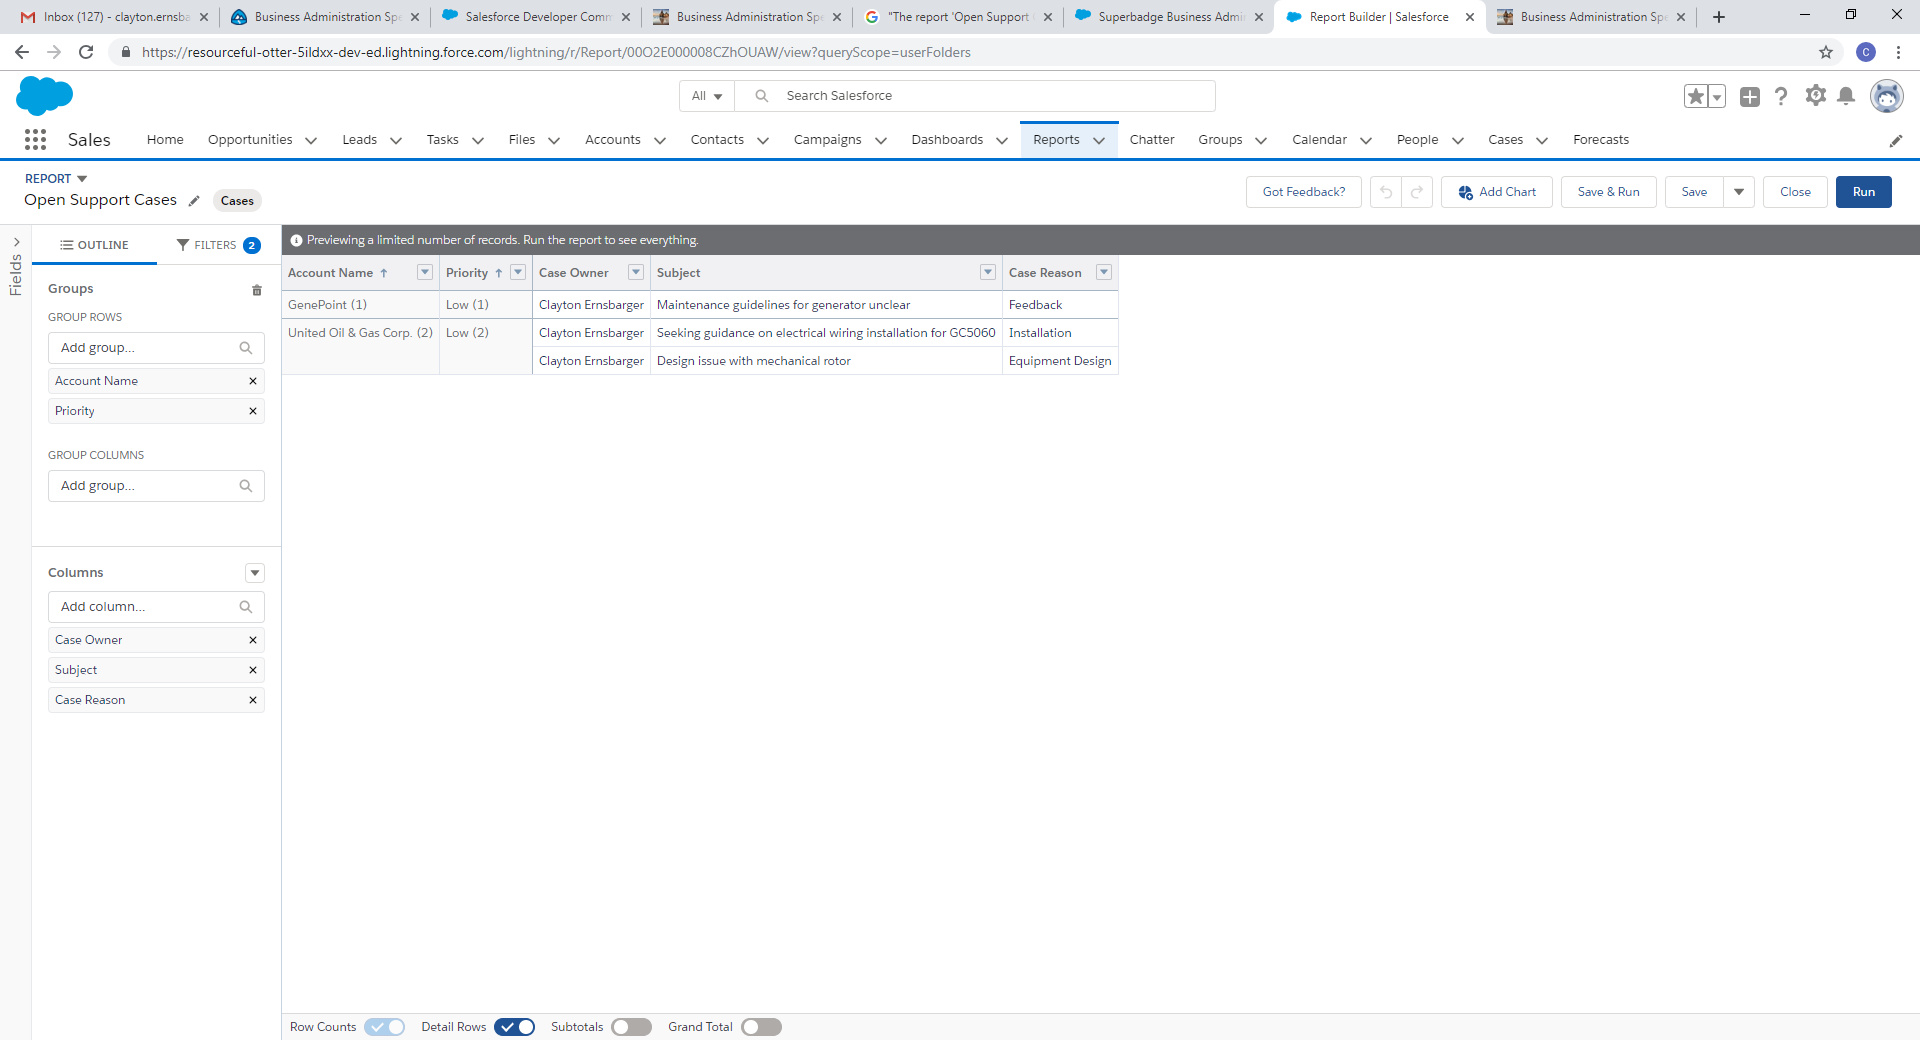The height and width of the screenshot is (1040, 1920).
Task: Close the report builder
Action: click(x=1795, y=192)
